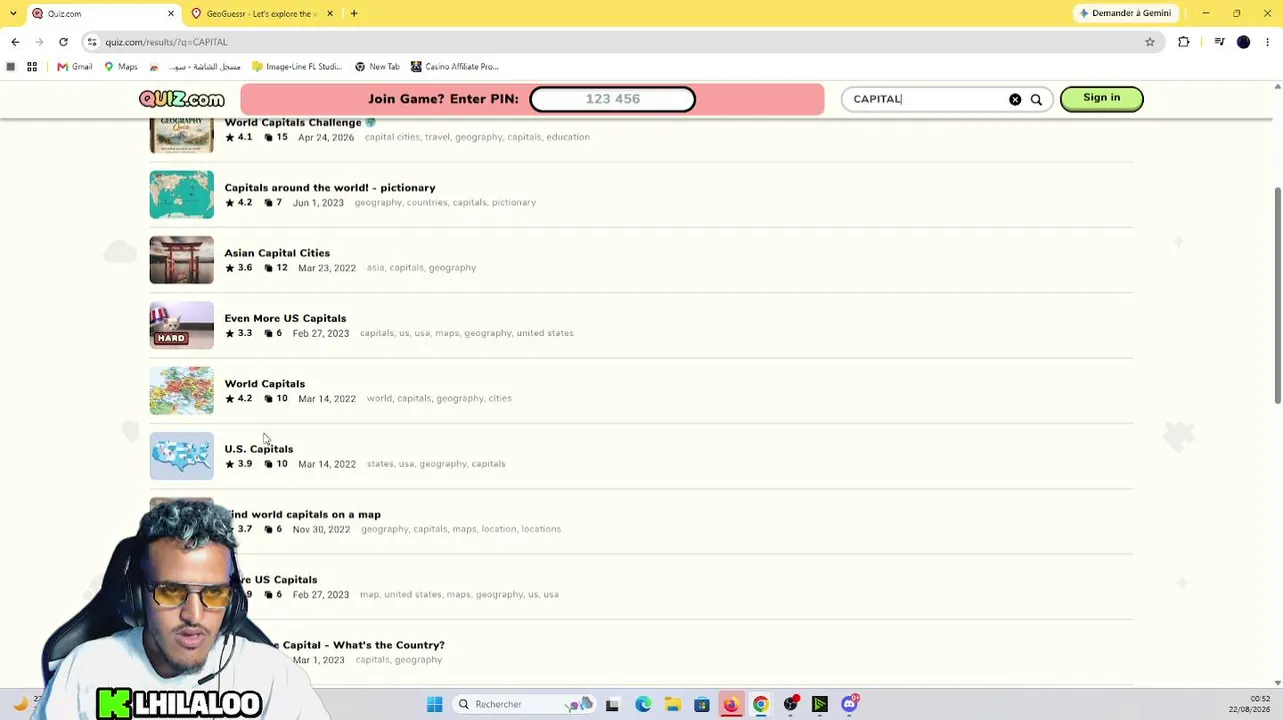The image size is (1283, 720).
Task: Open Microsoft Store from the taskbar
Action: 702,704
